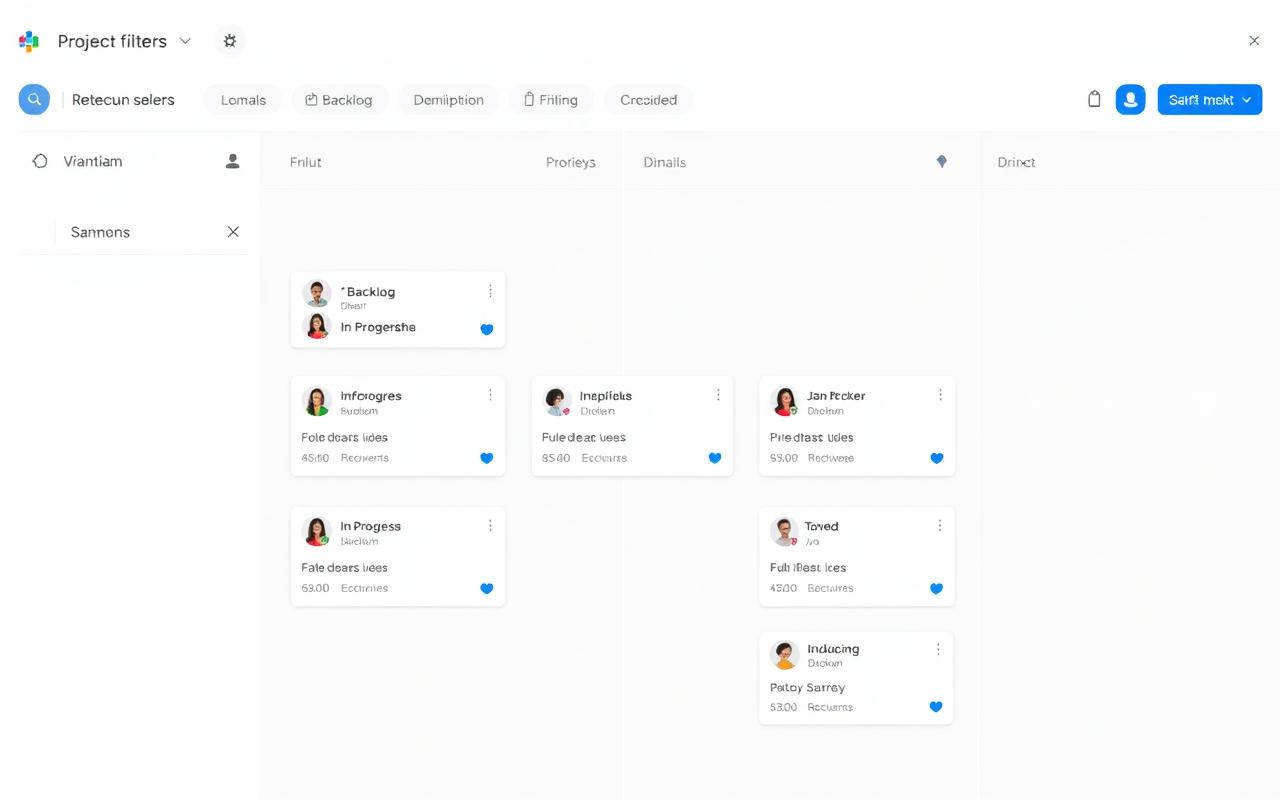Select the Backlog filter chip
1280x800 pixels.
[x=338, y=100]
